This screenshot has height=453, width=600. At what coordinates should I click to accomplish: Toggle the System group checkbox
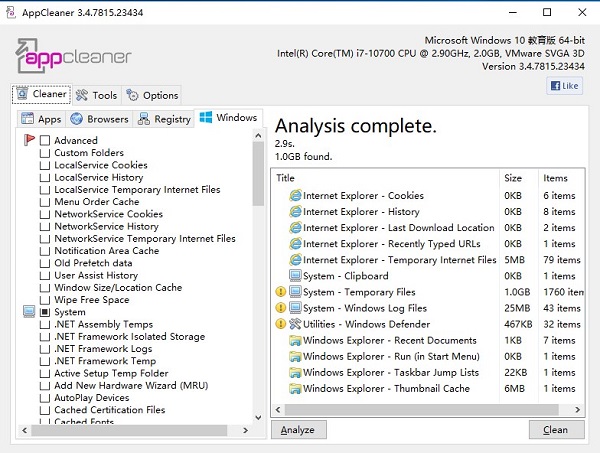click(x=45, y=312)
